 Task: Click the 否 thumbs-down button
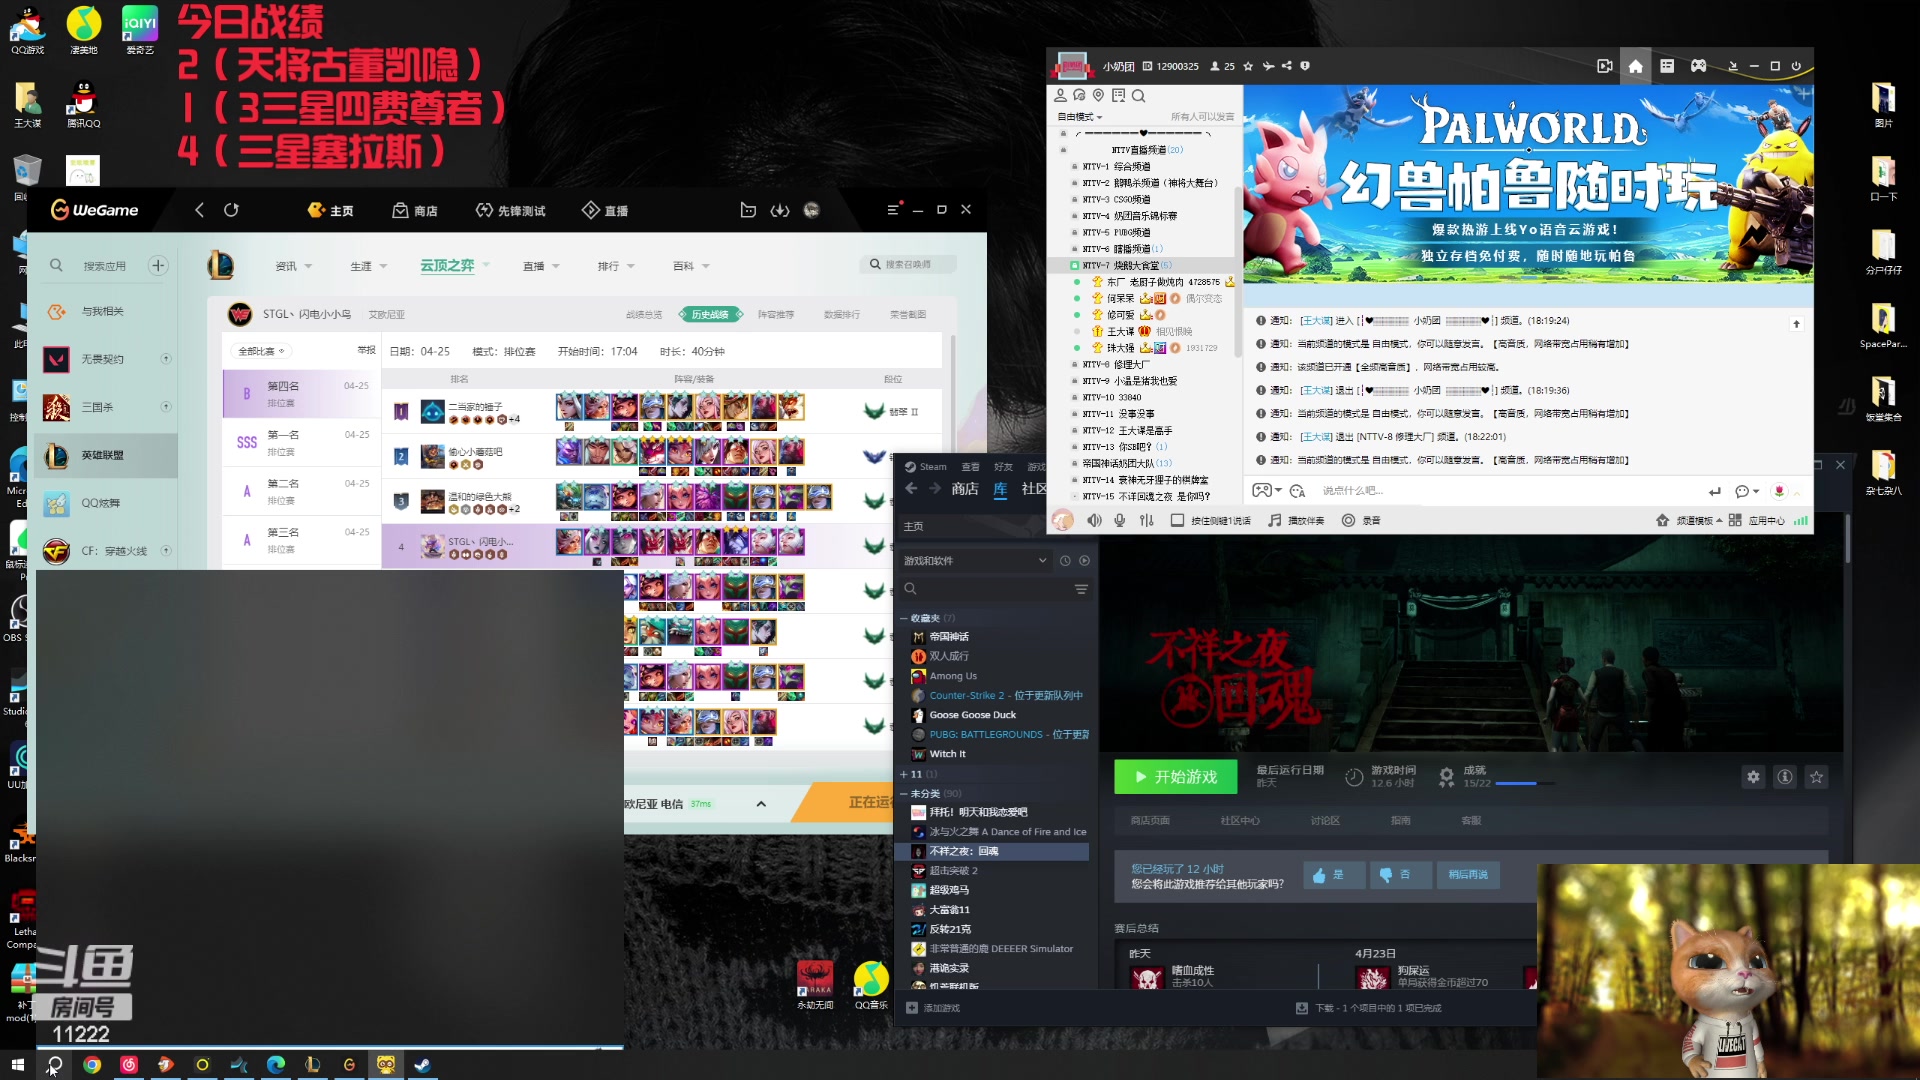coord(1400,875)
